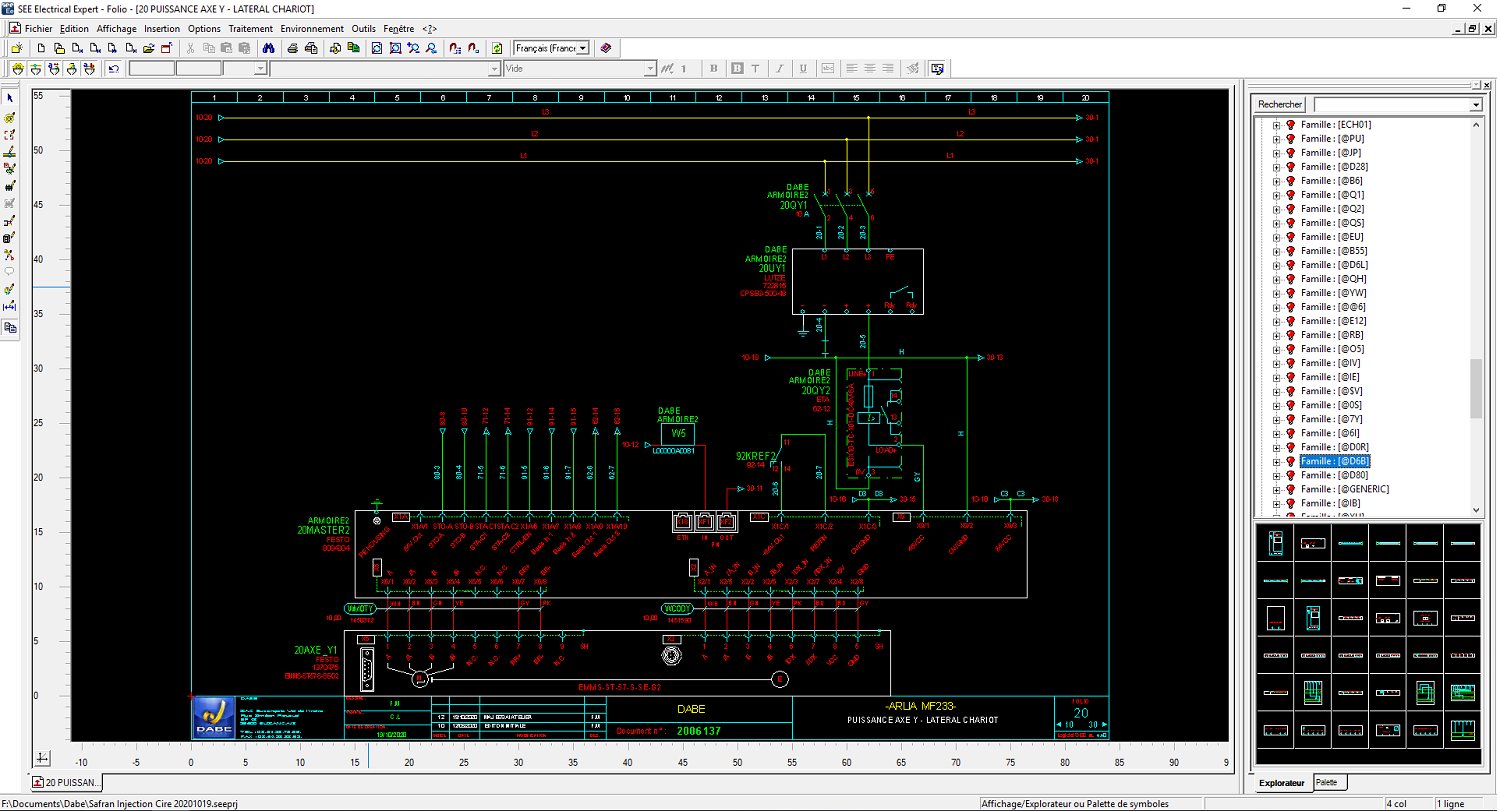The image size is (1500, 811).
Task: Click the search text input field
Action: click(x=1391, y=104)
